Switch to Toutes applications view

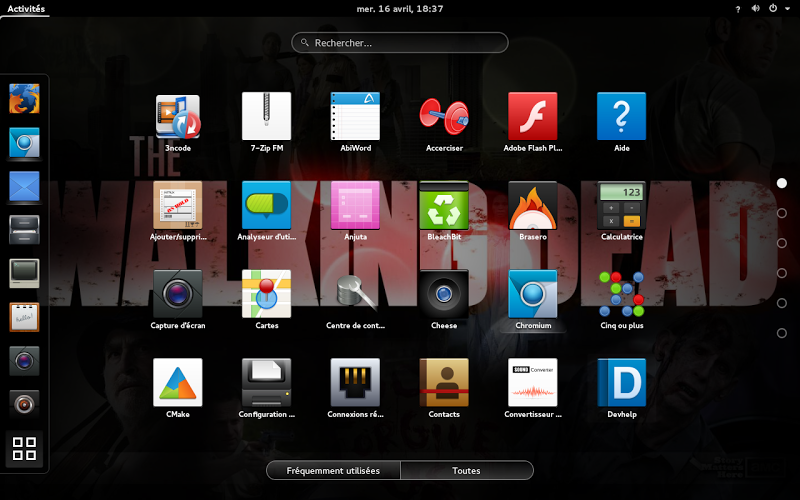click(x=467, y=470)
